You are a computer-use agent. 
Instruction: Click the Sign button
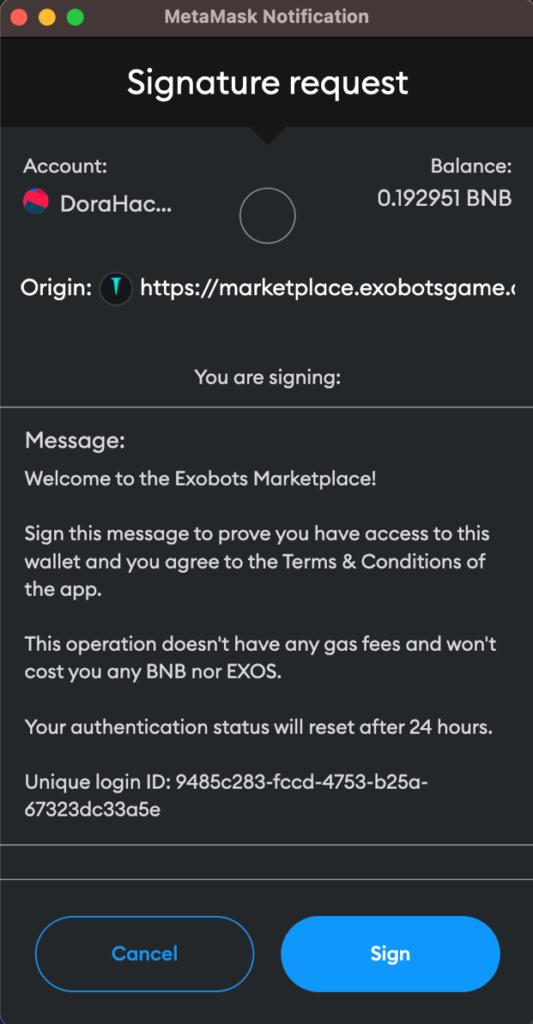[390, 953]
